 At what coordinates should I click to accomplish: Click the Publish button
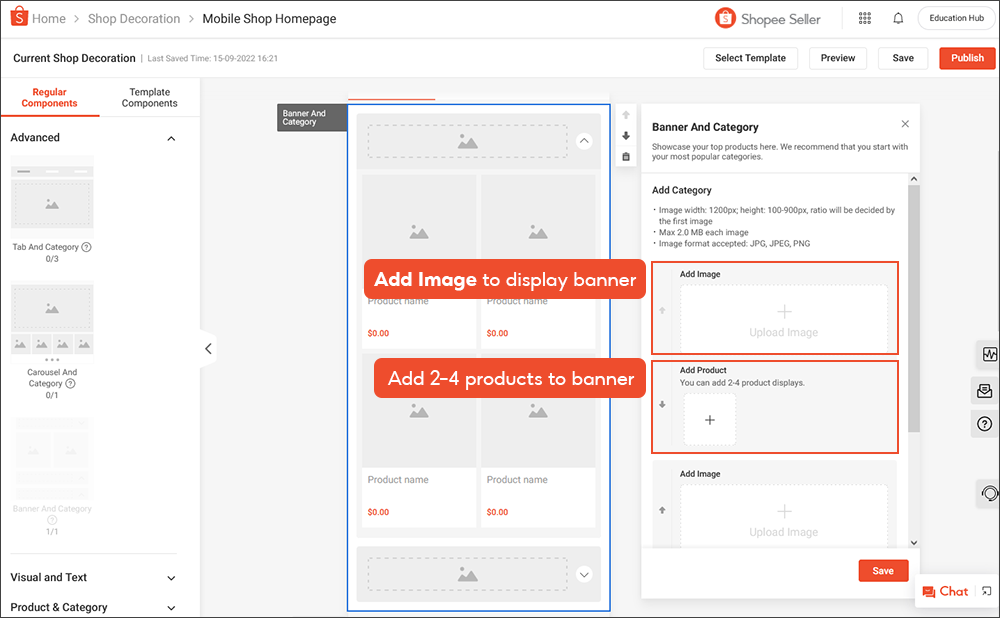[967, 58]
